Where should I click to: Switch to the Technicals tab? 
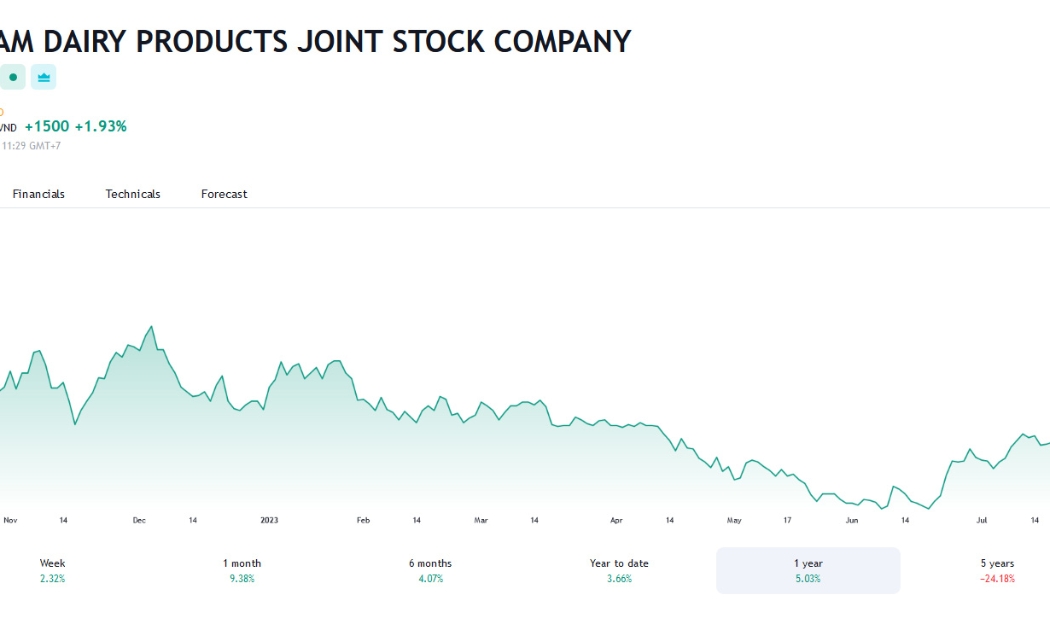tap(133, 194)
